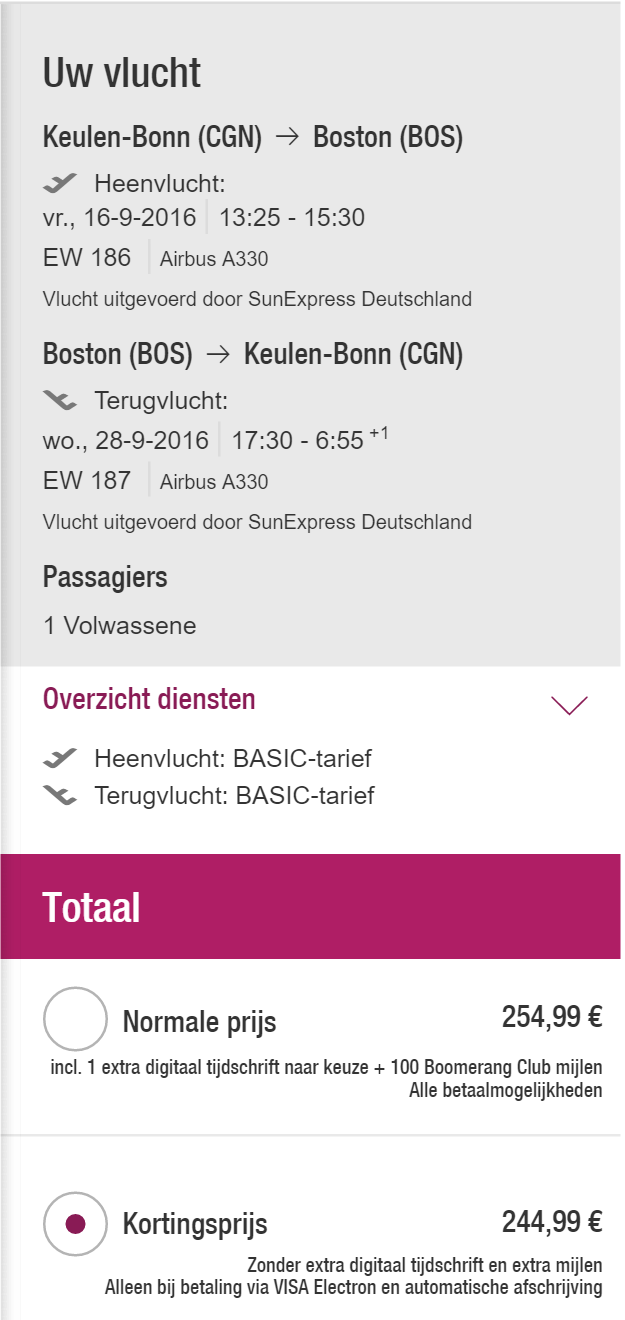625x1320 pixels.
Task: Click flight number EW 186
Action: [87, 258]
